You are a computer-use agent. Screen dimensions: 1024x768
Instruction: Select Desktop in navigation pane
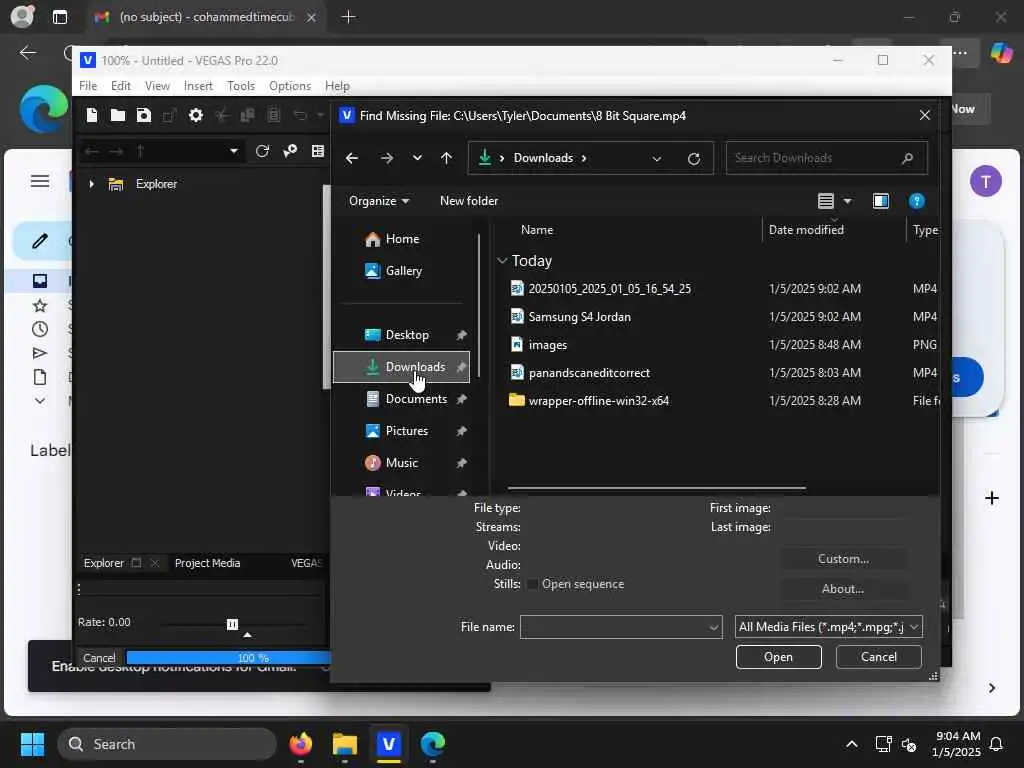407,335
